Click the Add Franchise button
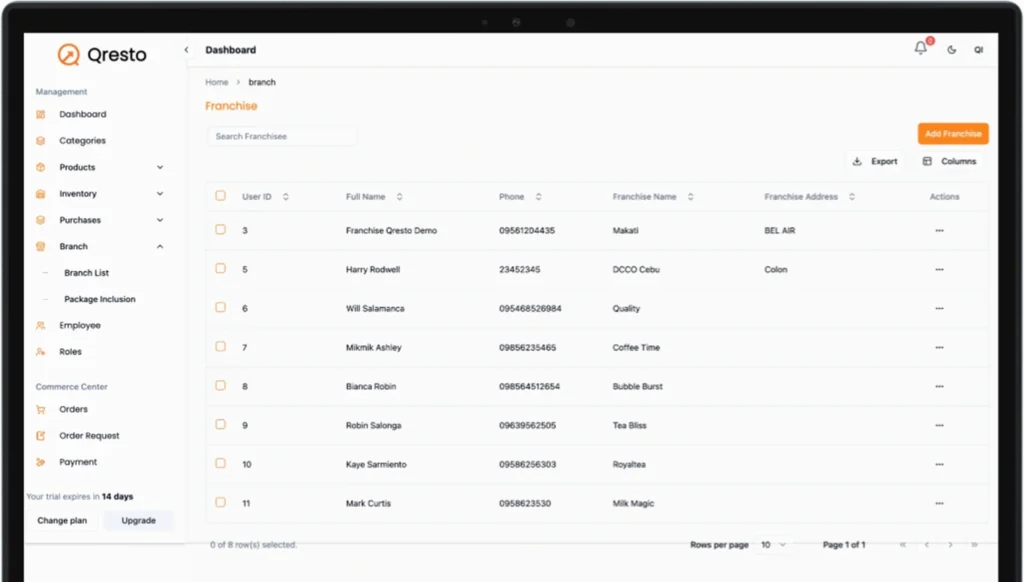The image size is (1024, 582). point(952,134)
